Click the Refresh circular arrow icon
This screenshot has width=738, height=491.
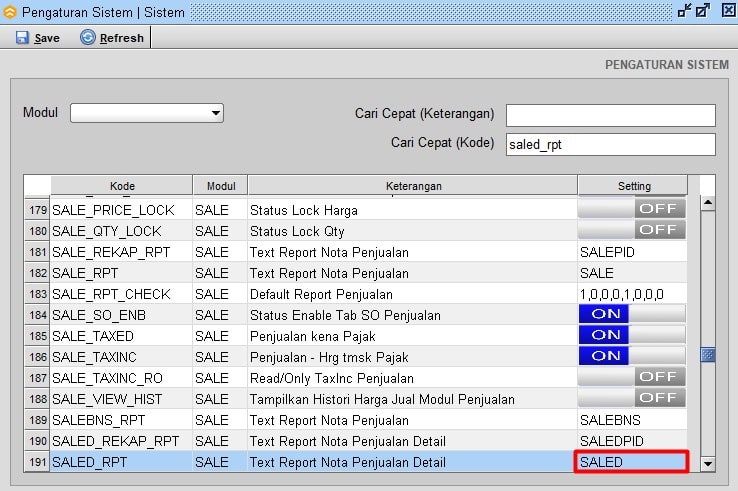pyautogui.click(x=88, y=38)
